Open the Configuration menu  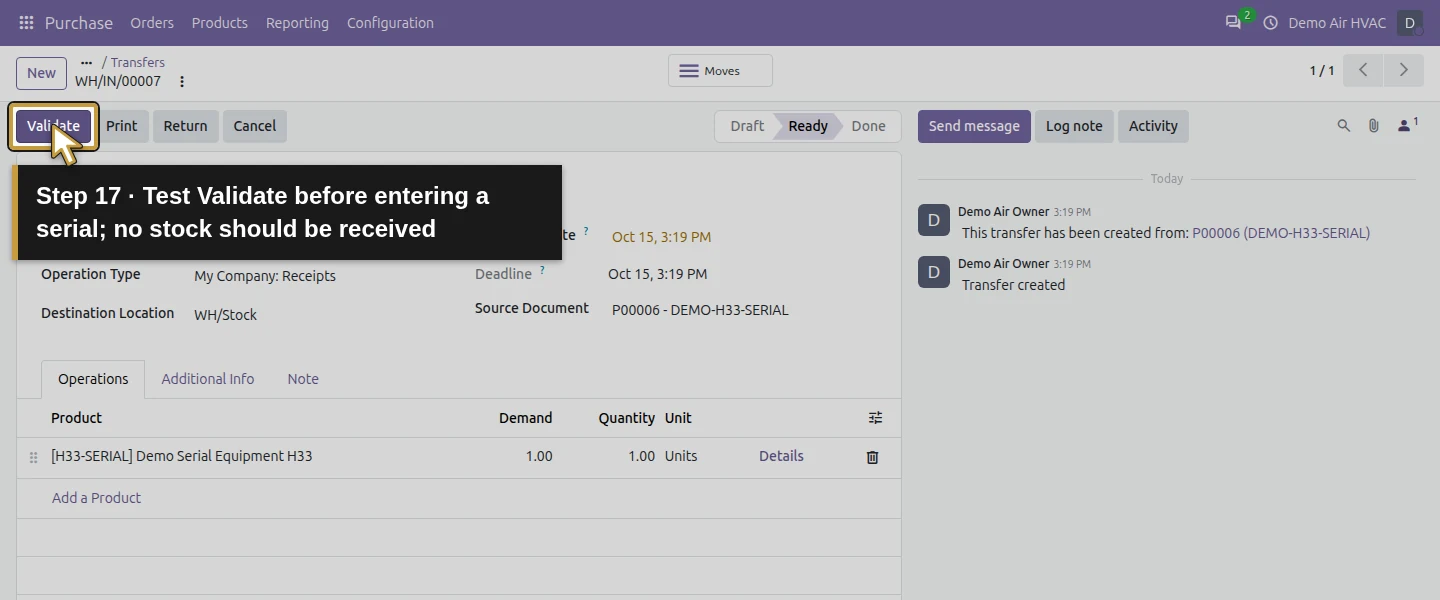pyautogui.click(x=390, y=22)
